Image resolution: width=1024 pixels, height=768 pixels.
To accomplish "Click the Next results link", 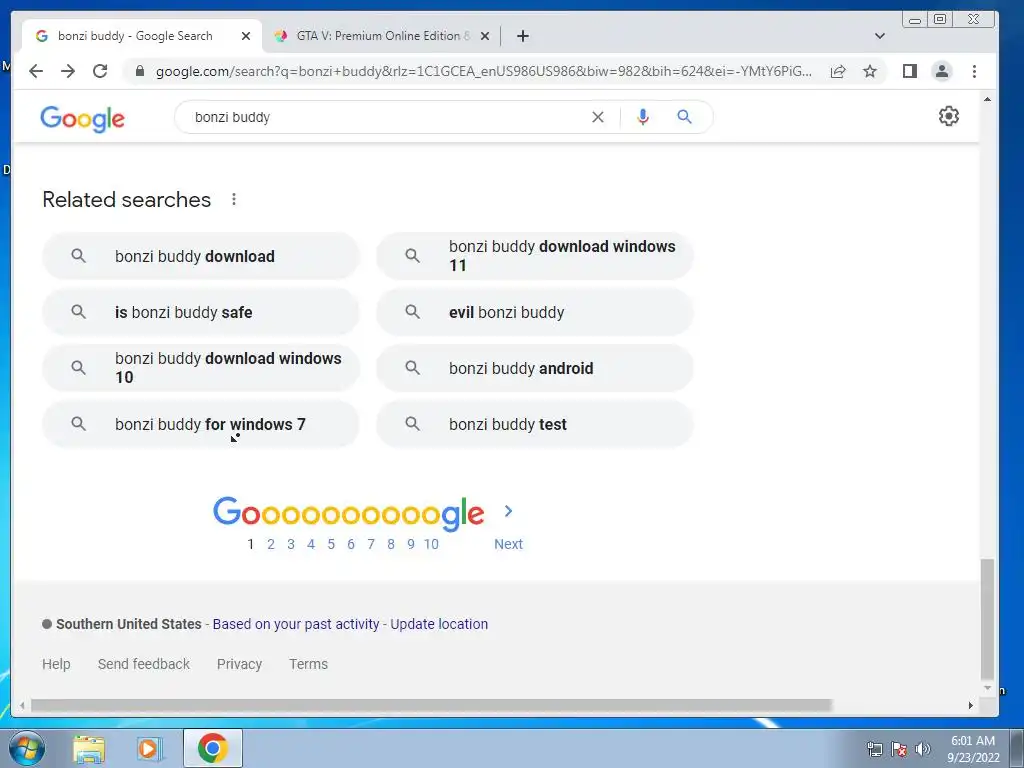I will click(x=508, y=544).
